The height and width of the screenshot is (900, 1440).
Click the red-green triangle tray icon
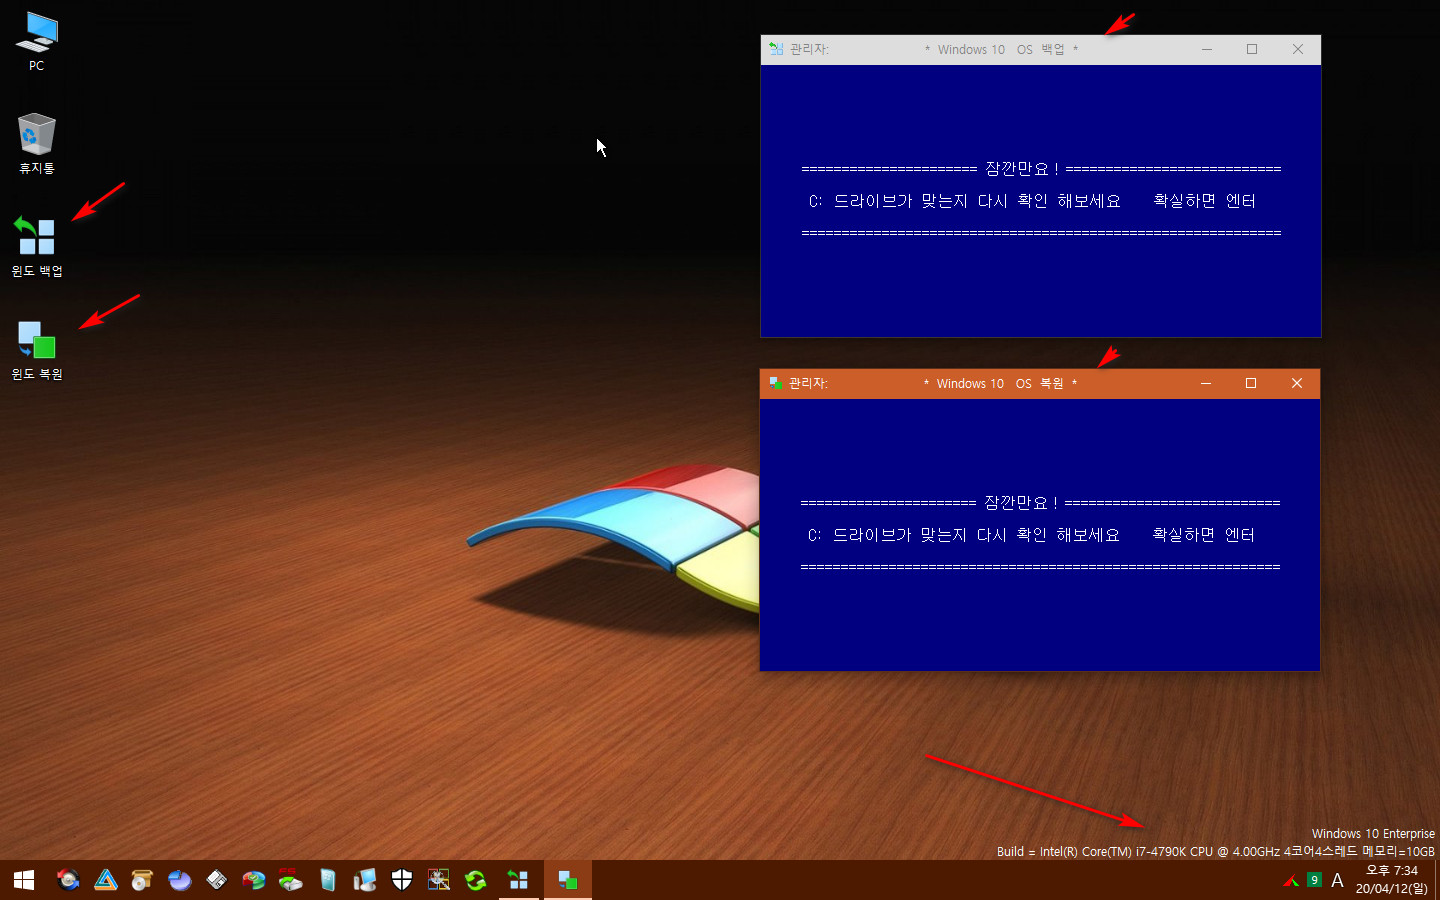1291,880
